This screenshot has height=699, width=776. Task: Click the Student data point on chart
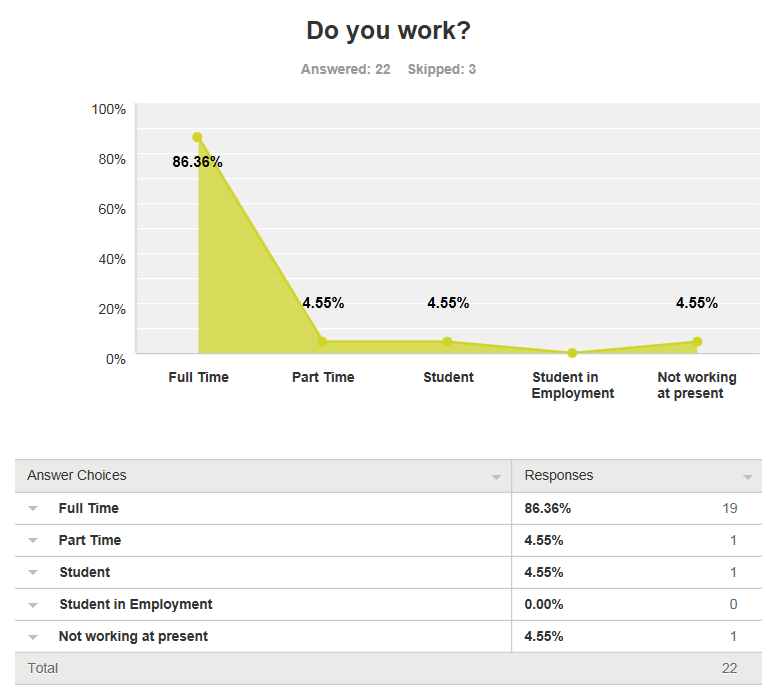click(447, 342)
